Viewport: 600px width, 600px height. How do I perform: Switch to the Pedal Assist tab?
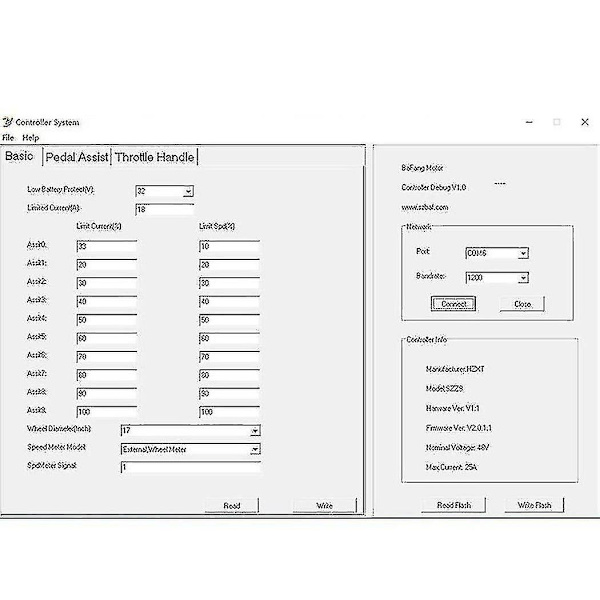(x=77, y=157)
